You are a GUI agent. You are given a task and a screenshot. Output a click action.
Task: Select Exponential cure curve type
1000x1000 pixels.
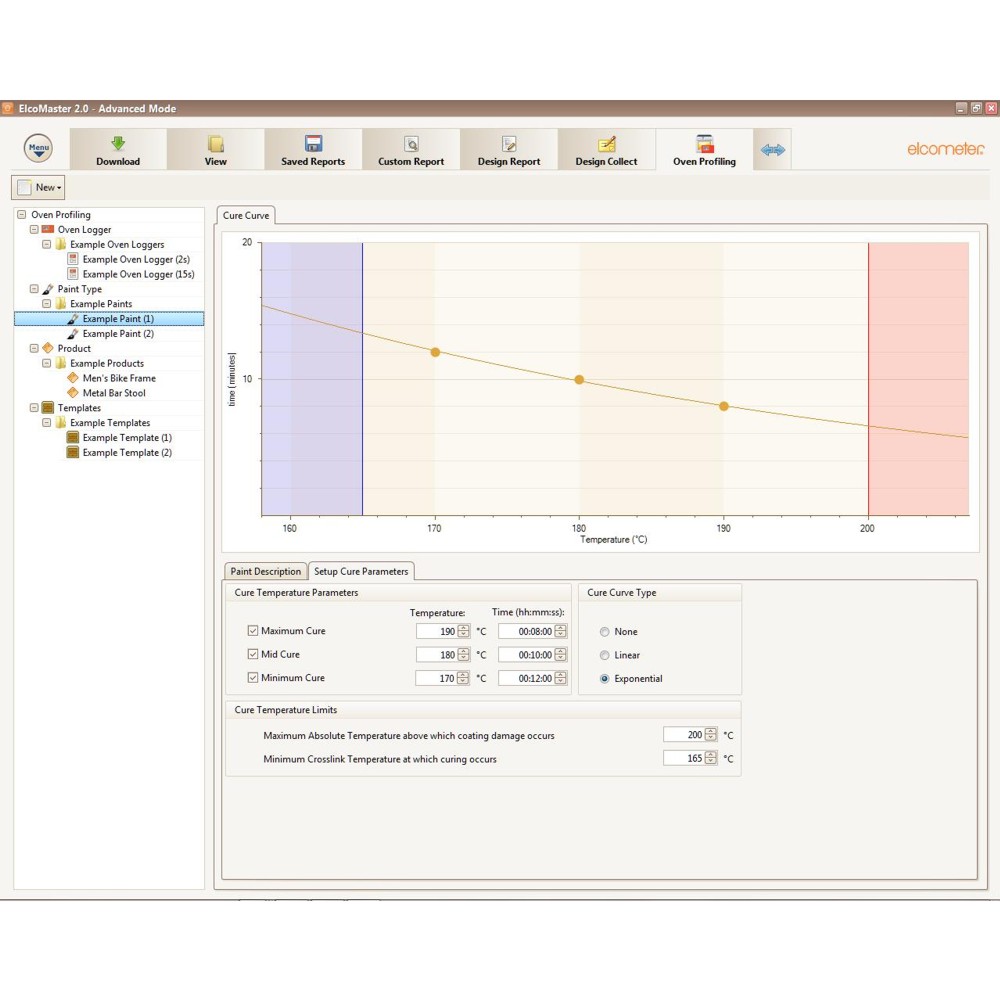click(x=605, y=679)
